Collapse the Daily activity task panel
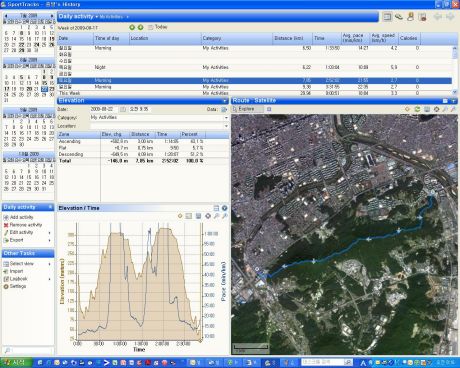Viewport: 460px width, 368px height. point(50,207)
